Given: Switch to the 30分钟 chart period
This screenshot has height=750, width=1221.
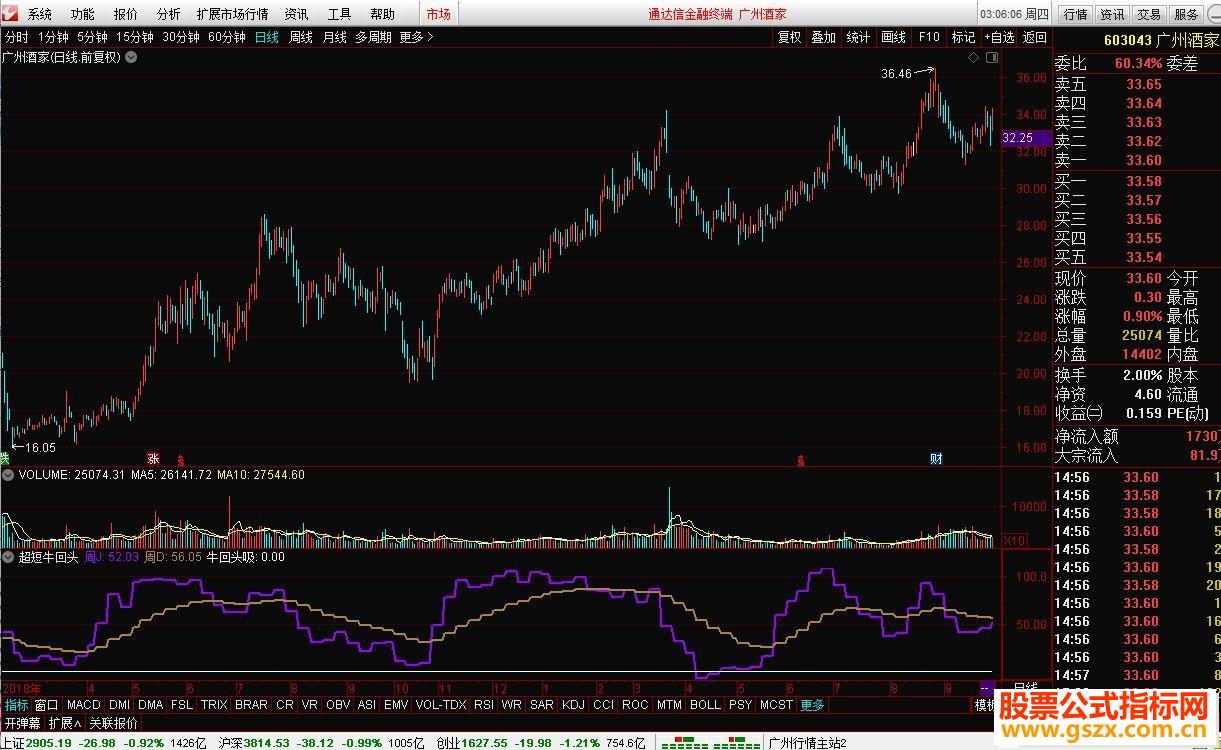Looking at the screenshot, I should tap(182, 37).
